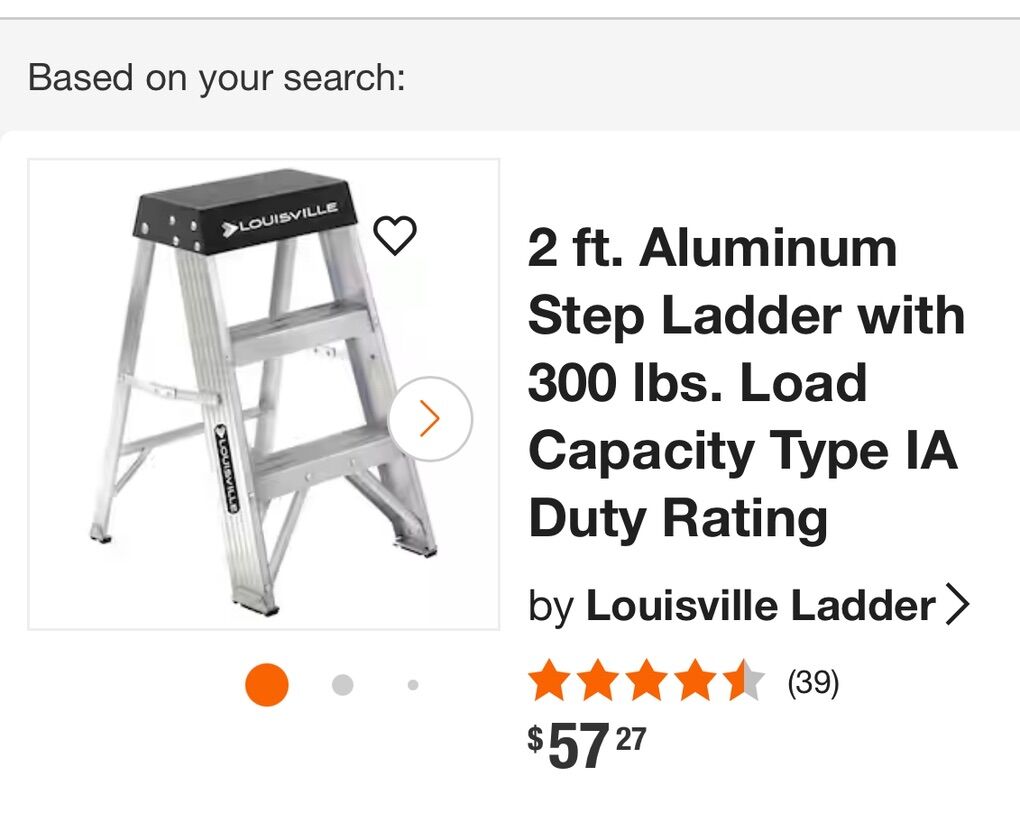Click the $57.27 price text
Image resolution: width=1020 pixels, height=840 pixels.
(585, 745)
